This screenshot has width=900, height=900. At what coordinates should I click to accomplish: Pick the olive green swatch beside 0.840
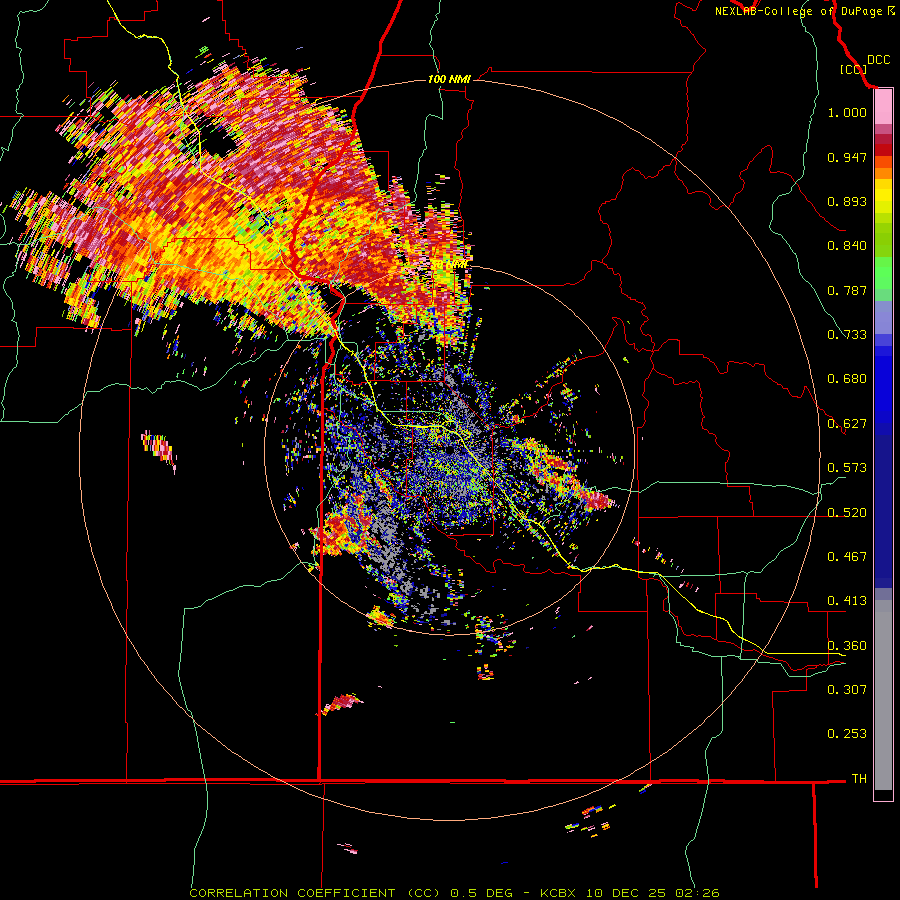(883, 240)
